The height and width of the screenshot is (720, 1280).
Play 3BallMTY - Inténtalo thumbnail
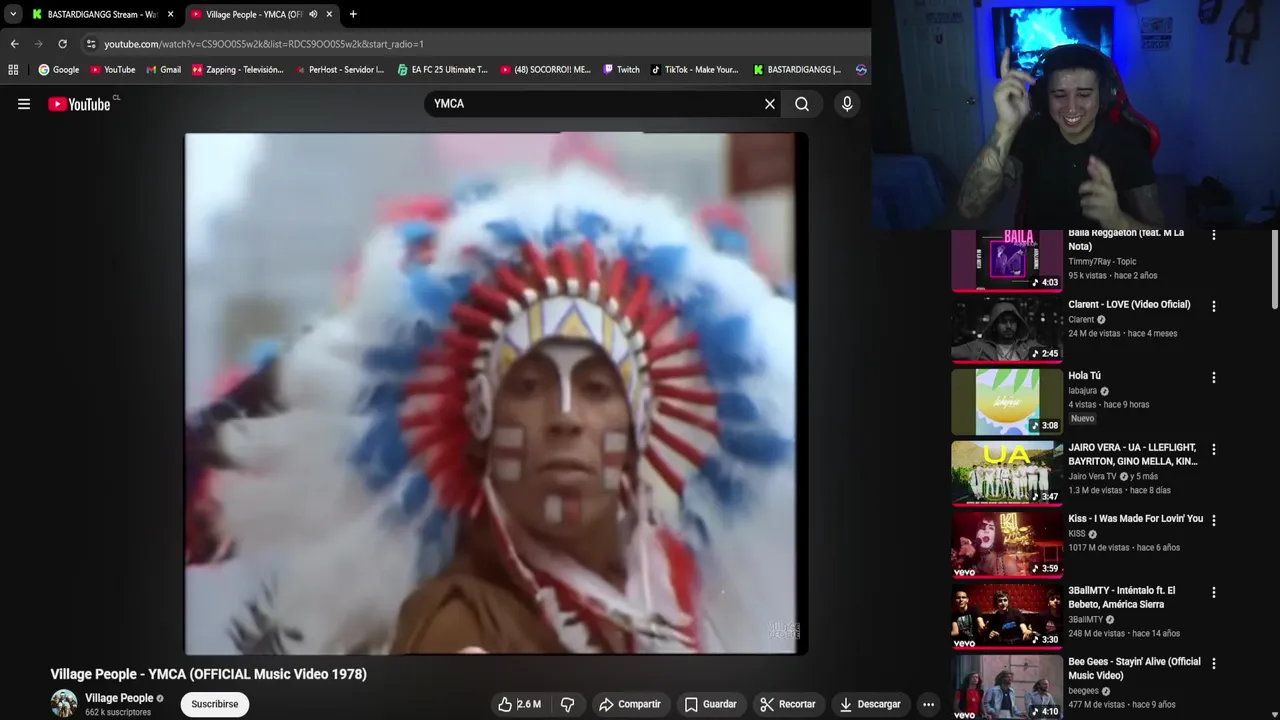coord(1007,616)
